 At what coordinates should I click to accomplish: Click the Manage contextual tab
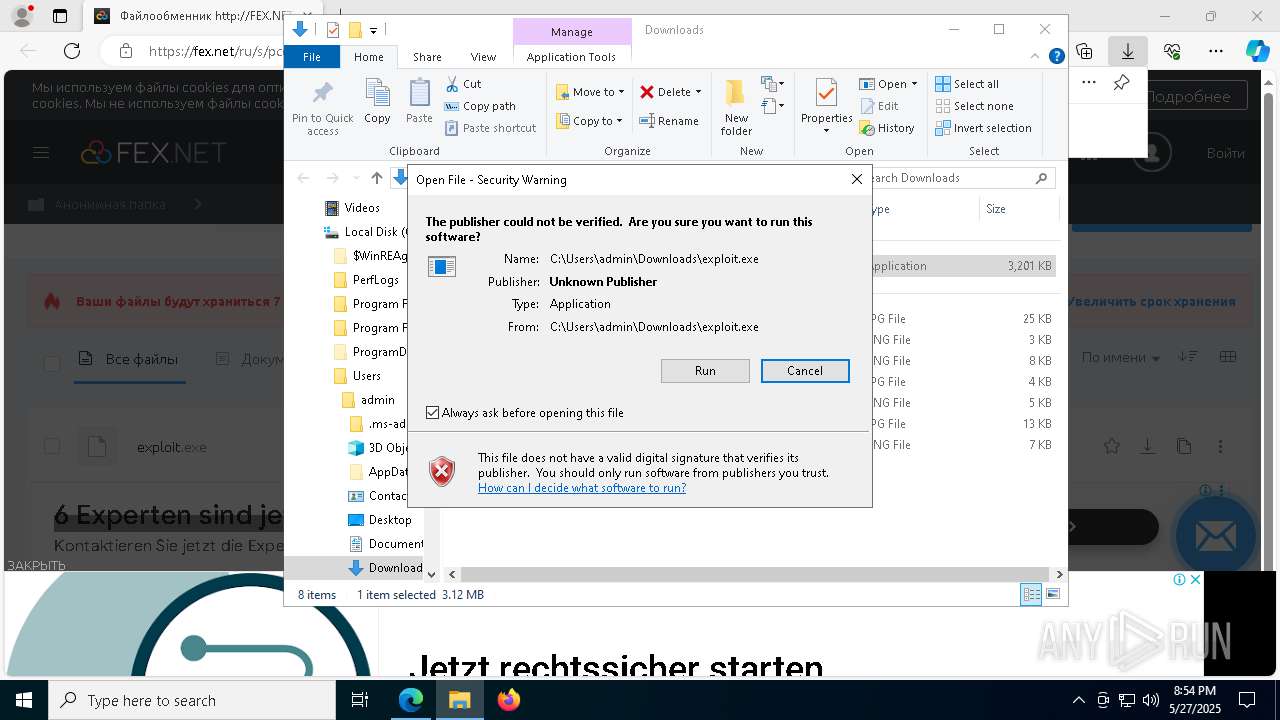(572, 32)
